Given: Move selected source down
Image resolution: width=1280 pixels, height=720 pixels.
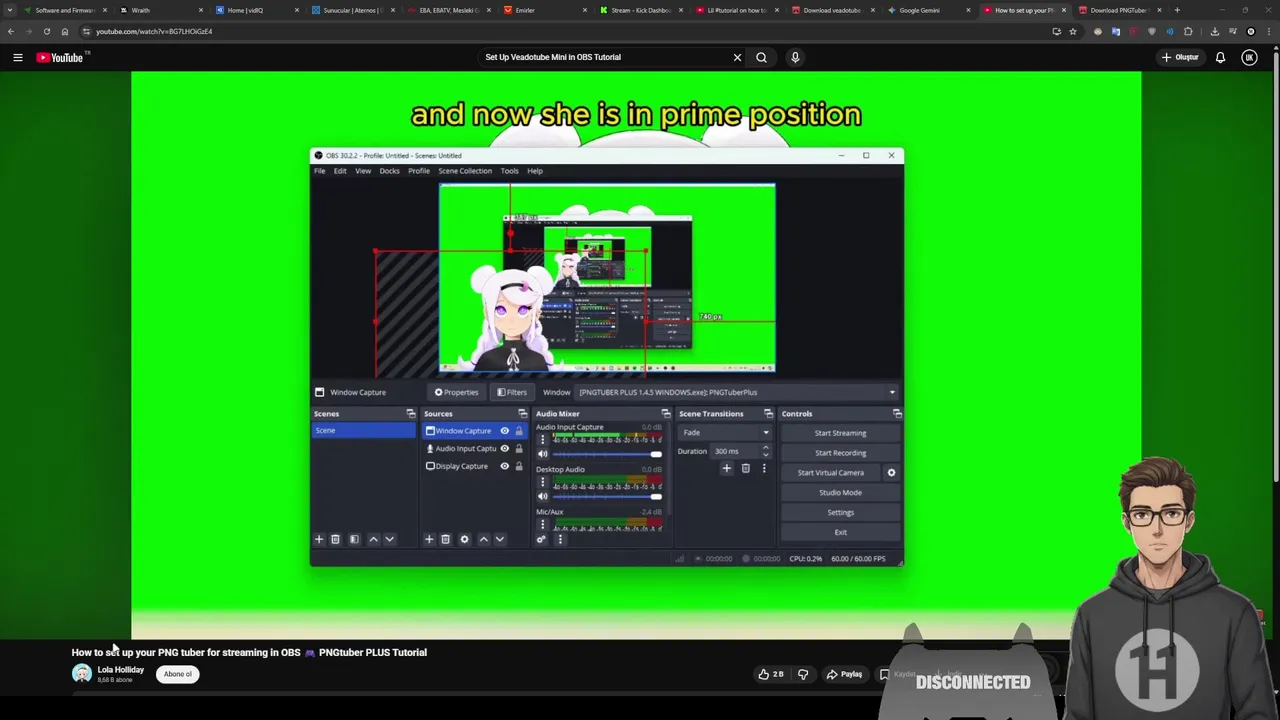Looking at the screenshot, I should click(500, 539).
